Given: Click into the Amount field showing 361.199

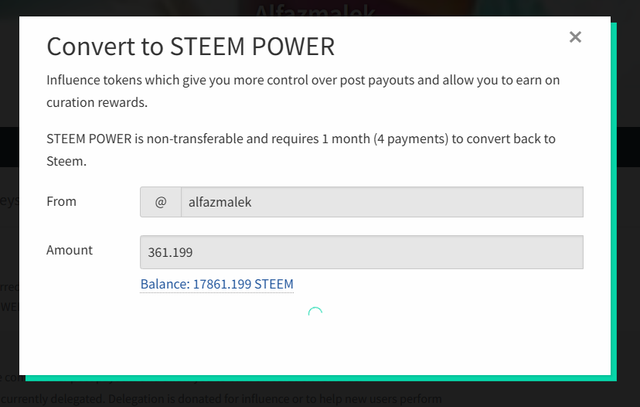Looking at the screenshot, I should coord(361,251).
